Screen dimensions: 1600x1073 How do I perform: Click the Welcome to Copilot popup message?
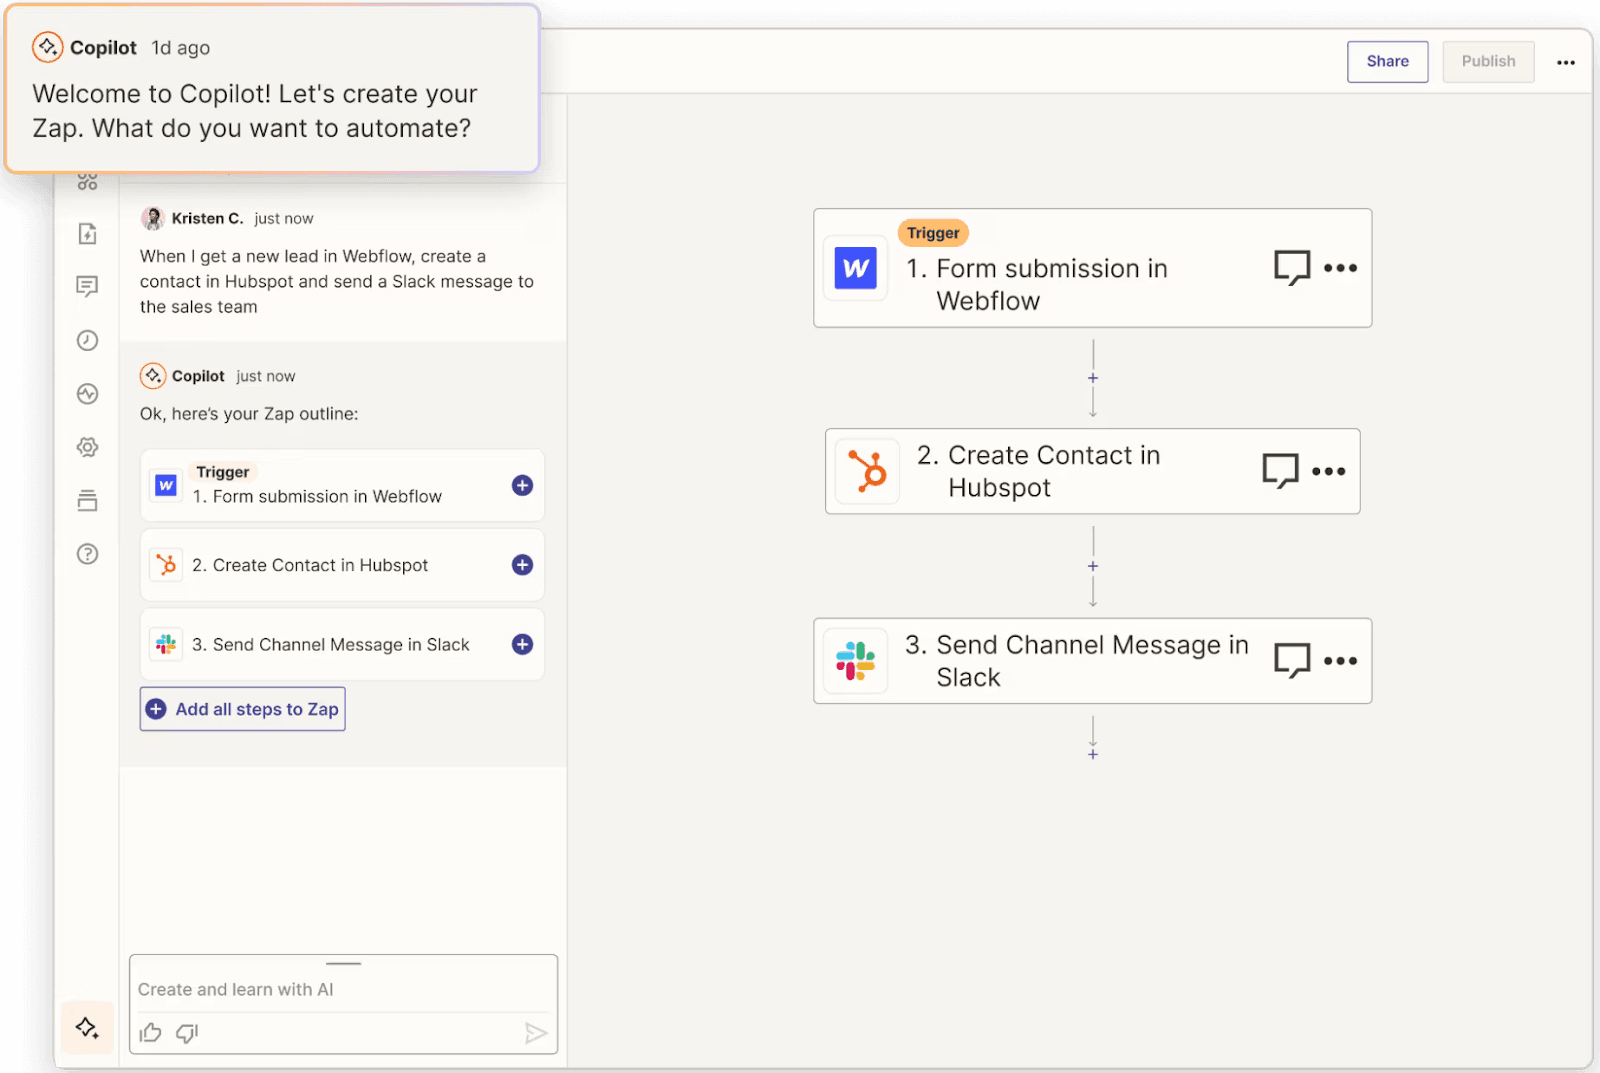point(255,111)
